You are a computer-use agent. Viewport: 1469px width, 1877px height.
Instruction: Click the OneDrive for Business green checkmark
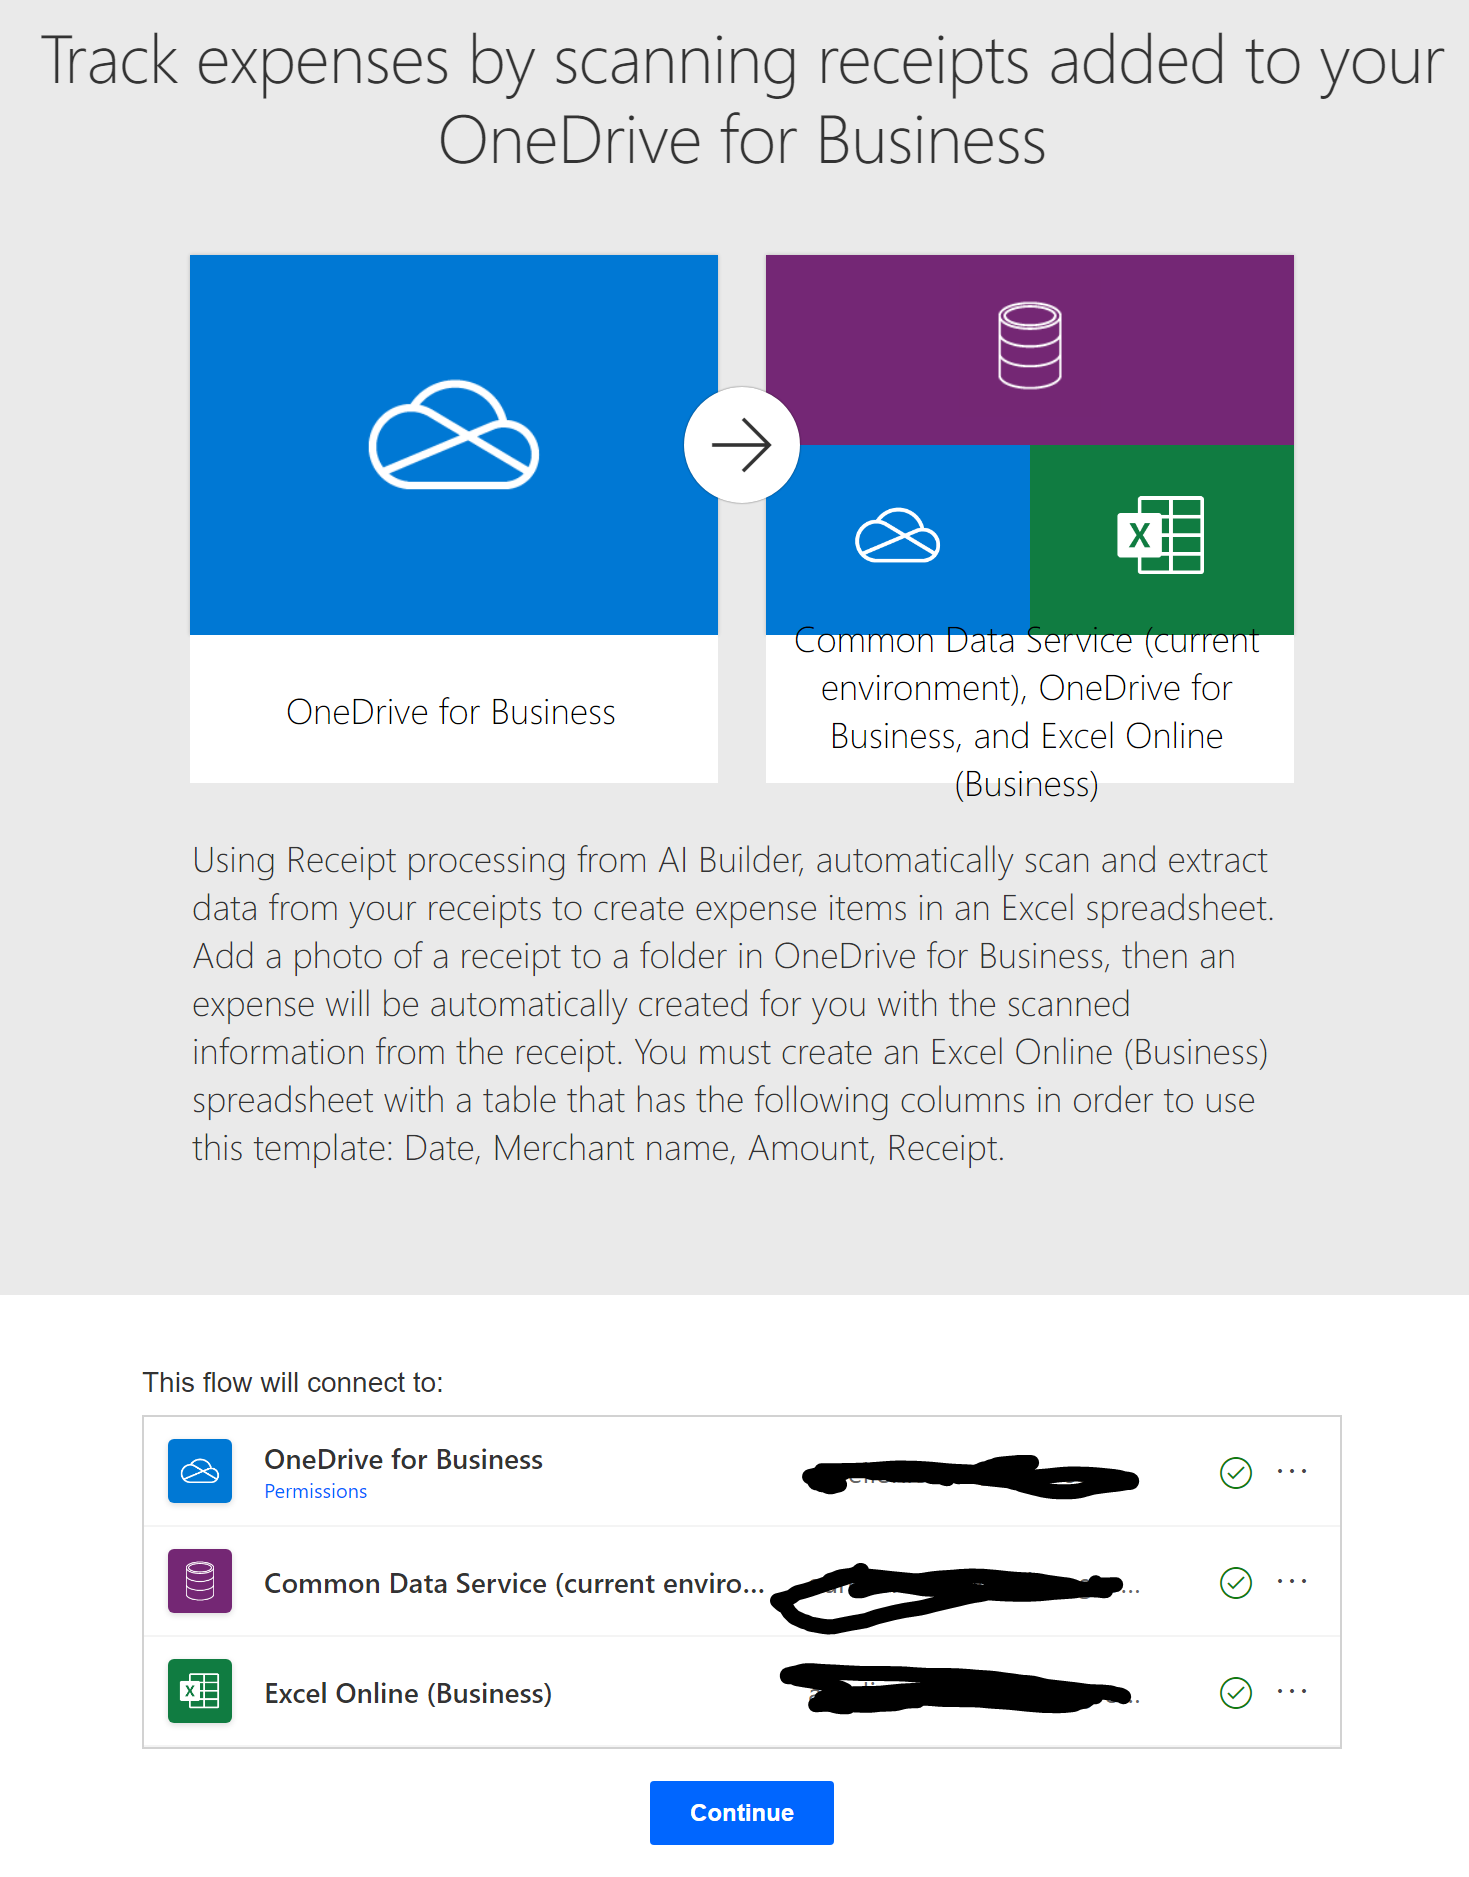[x=1236, y=1472]
